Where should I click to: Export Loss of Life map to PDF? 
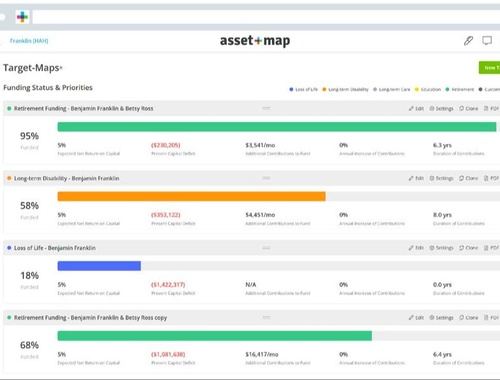pos(491,248)
